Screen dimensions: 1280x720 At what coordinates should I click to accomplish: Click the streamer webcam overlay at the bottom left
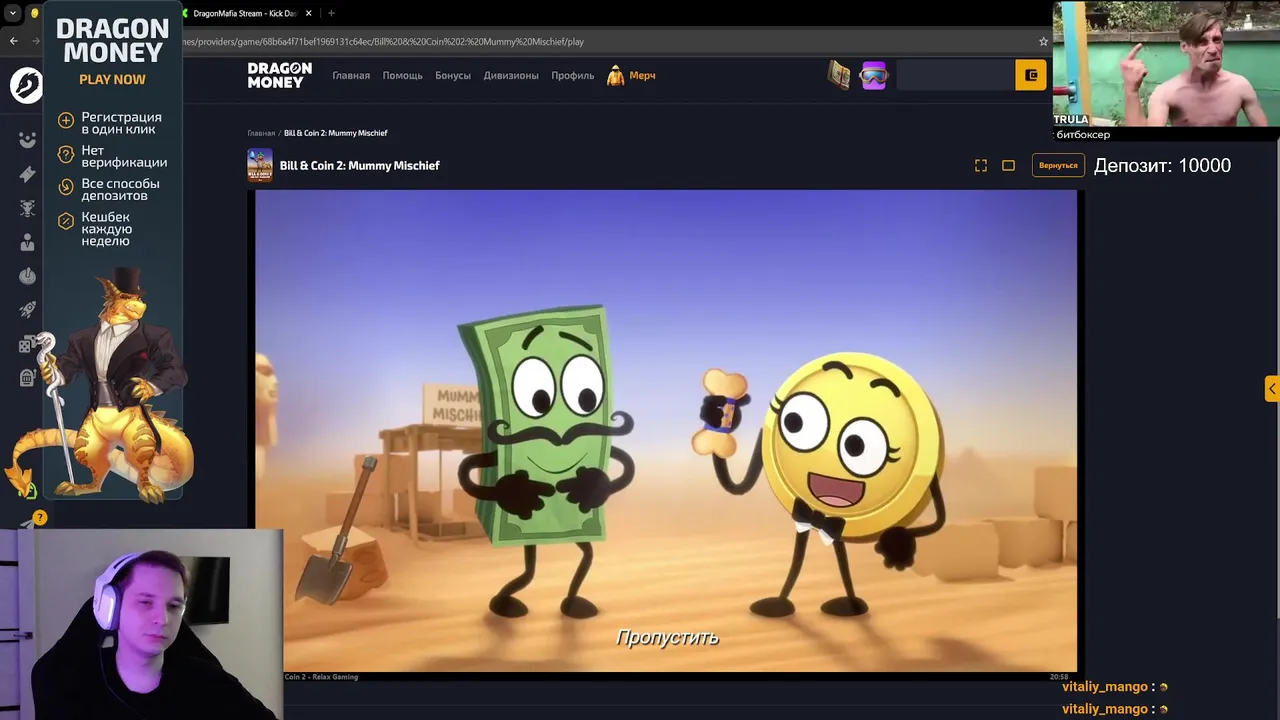[x=141, y=625]
